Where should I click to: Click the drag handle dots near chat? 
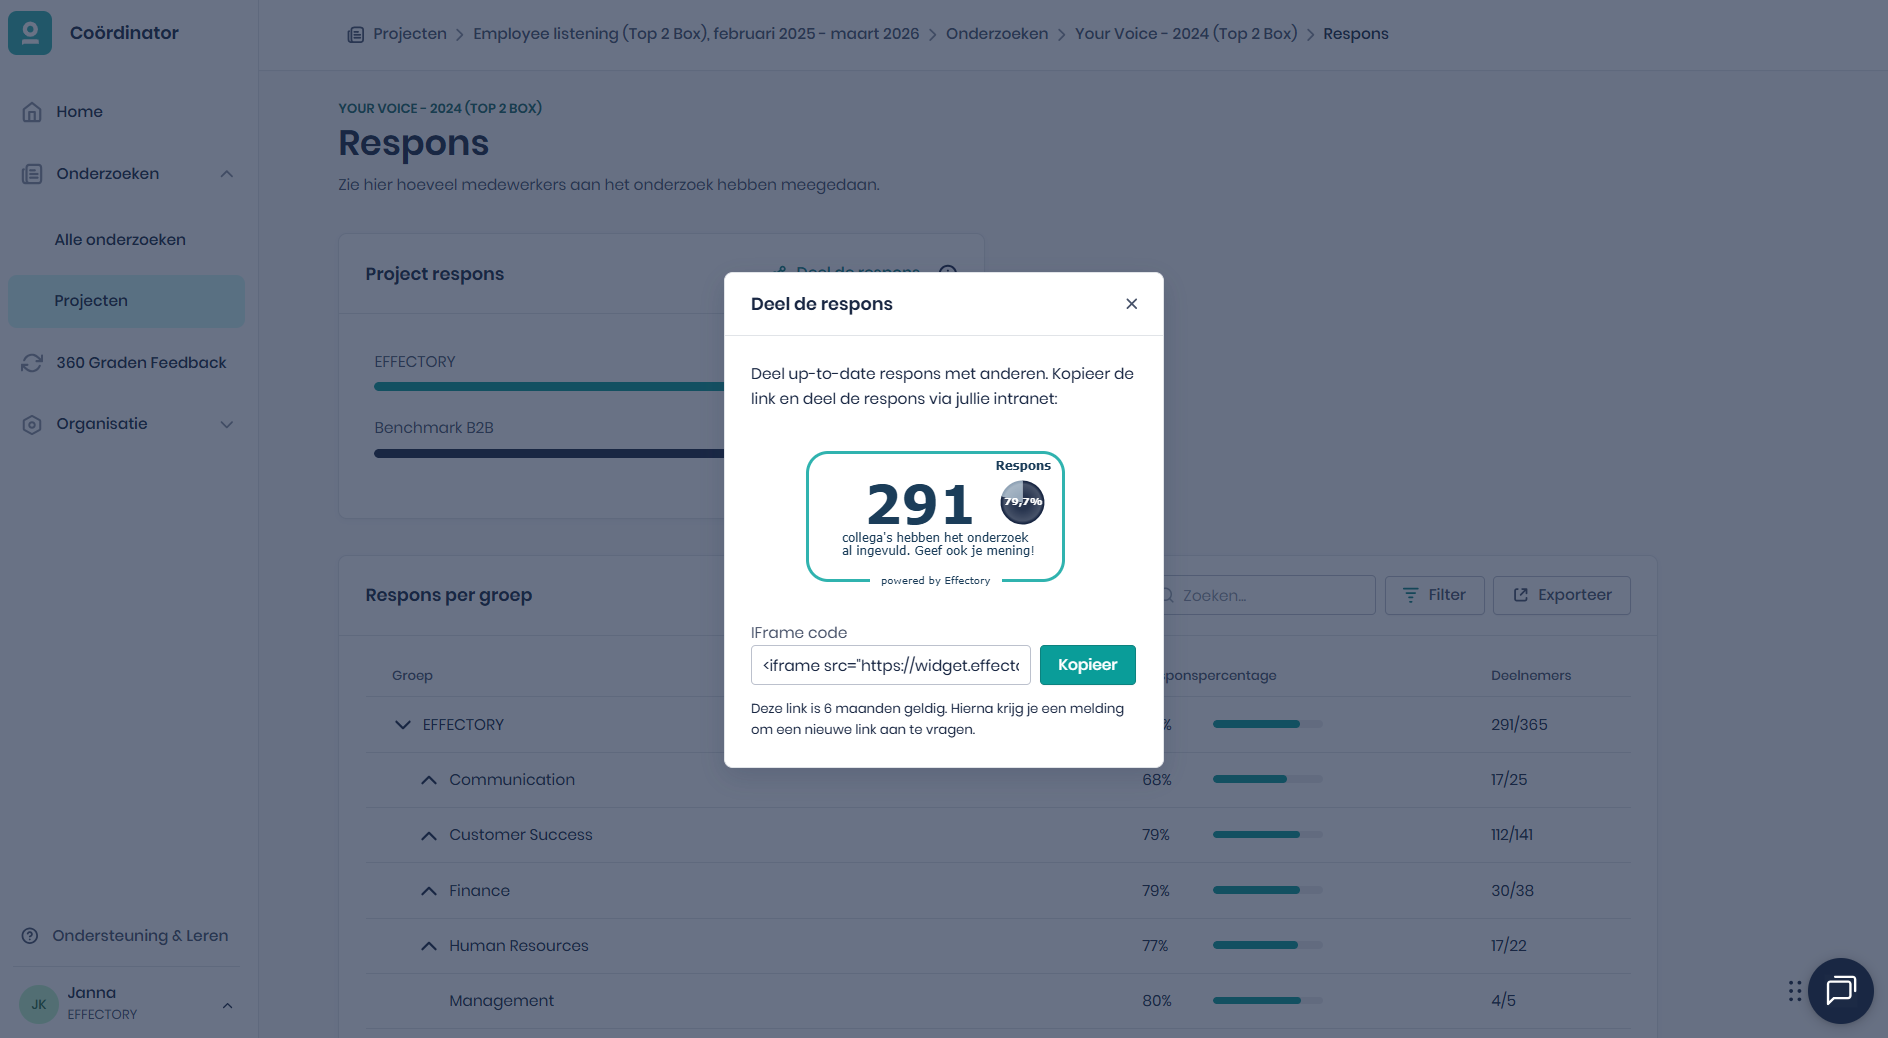point(1795,991)
